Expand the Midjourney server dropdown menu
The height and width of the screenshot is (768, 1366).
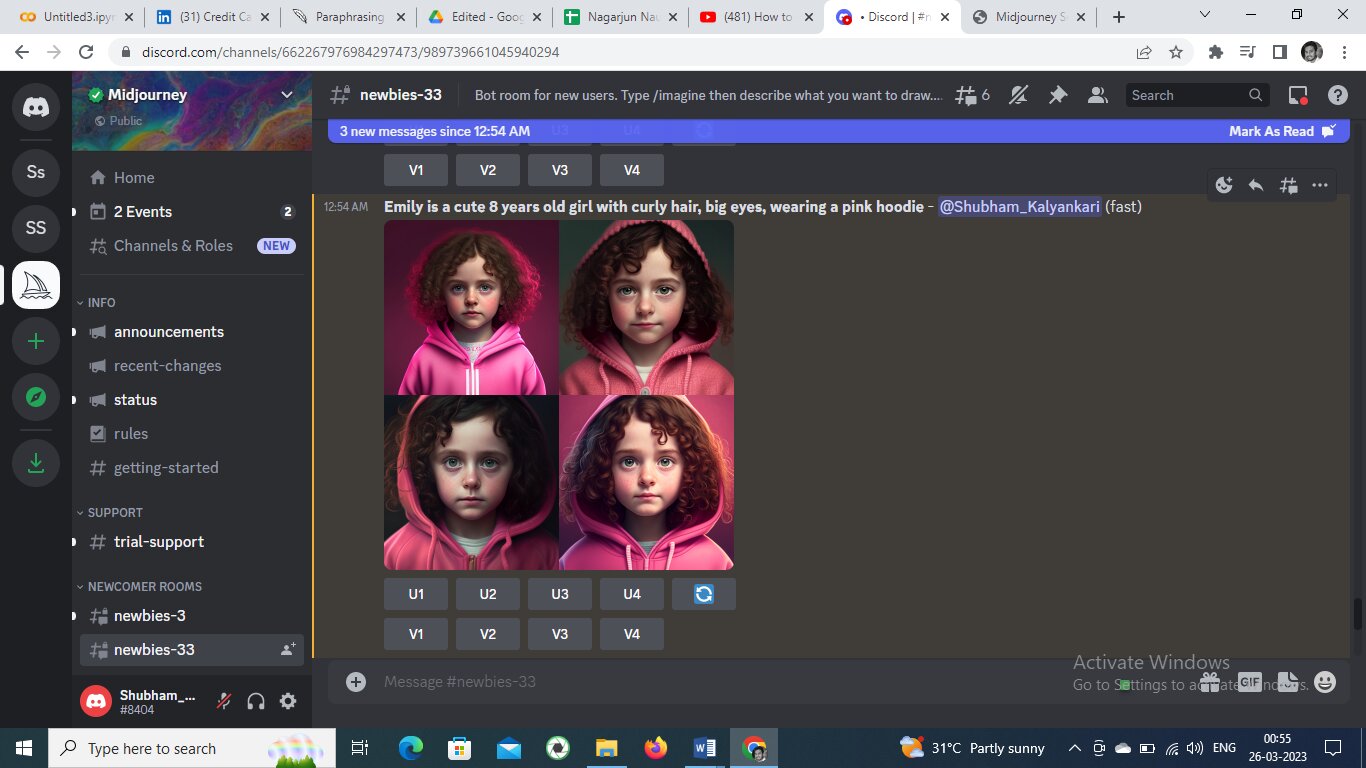coord(287,95)
